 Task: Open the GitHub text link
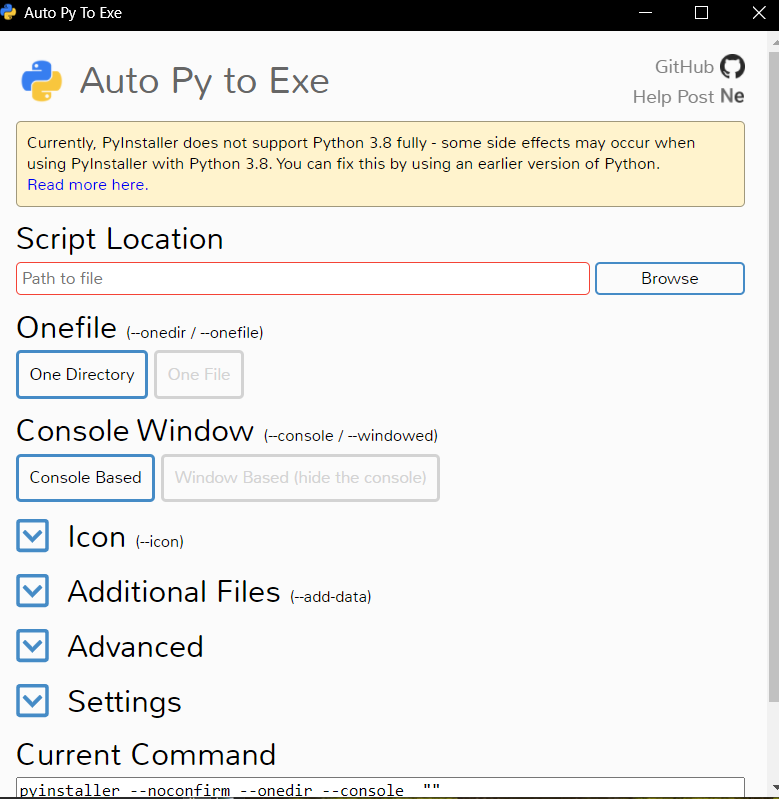coord(684,67)
